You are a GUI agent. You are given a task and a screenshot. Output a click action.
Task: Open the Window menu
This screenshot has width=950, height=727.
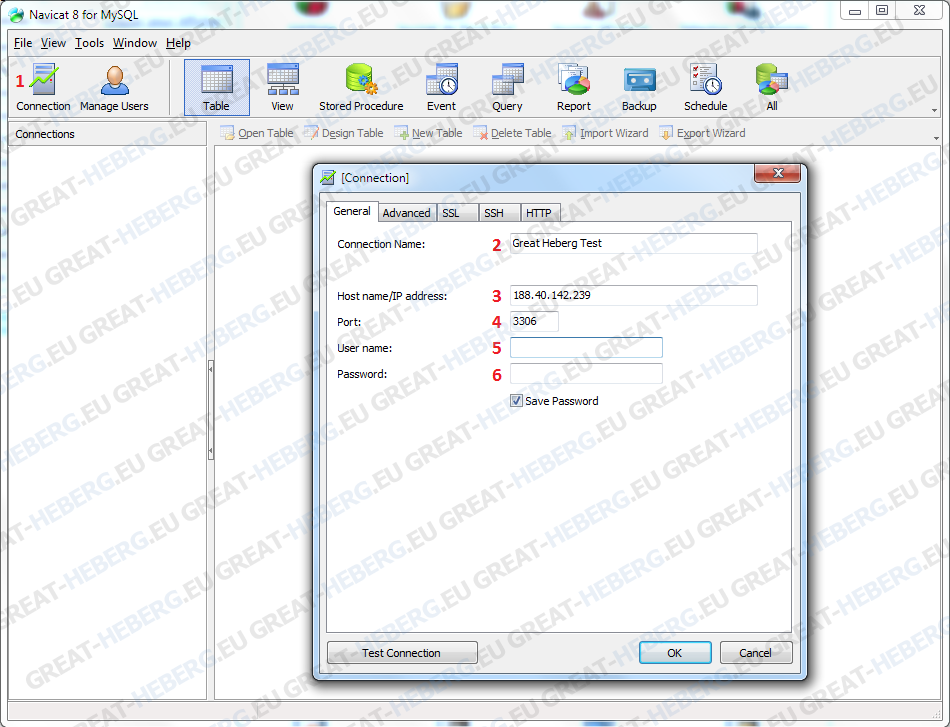tap(135, 43)
